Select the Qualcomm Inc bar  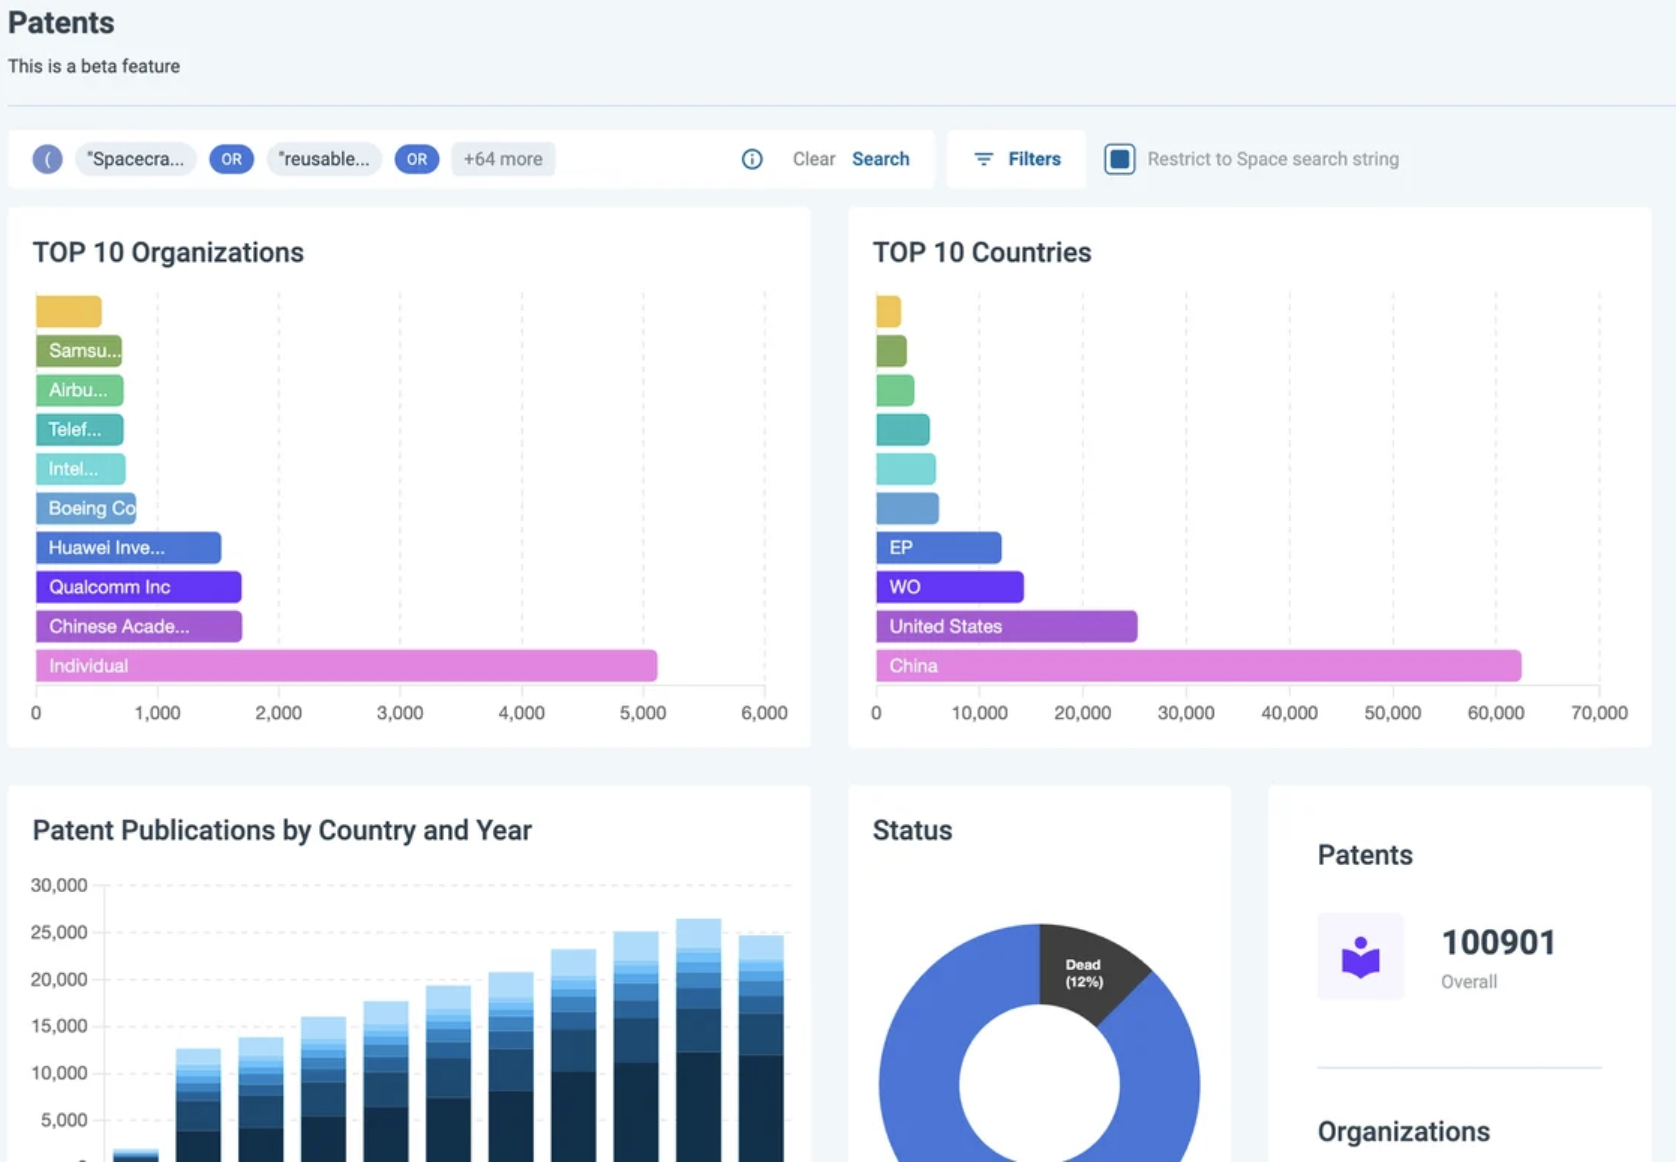point(138,587)
